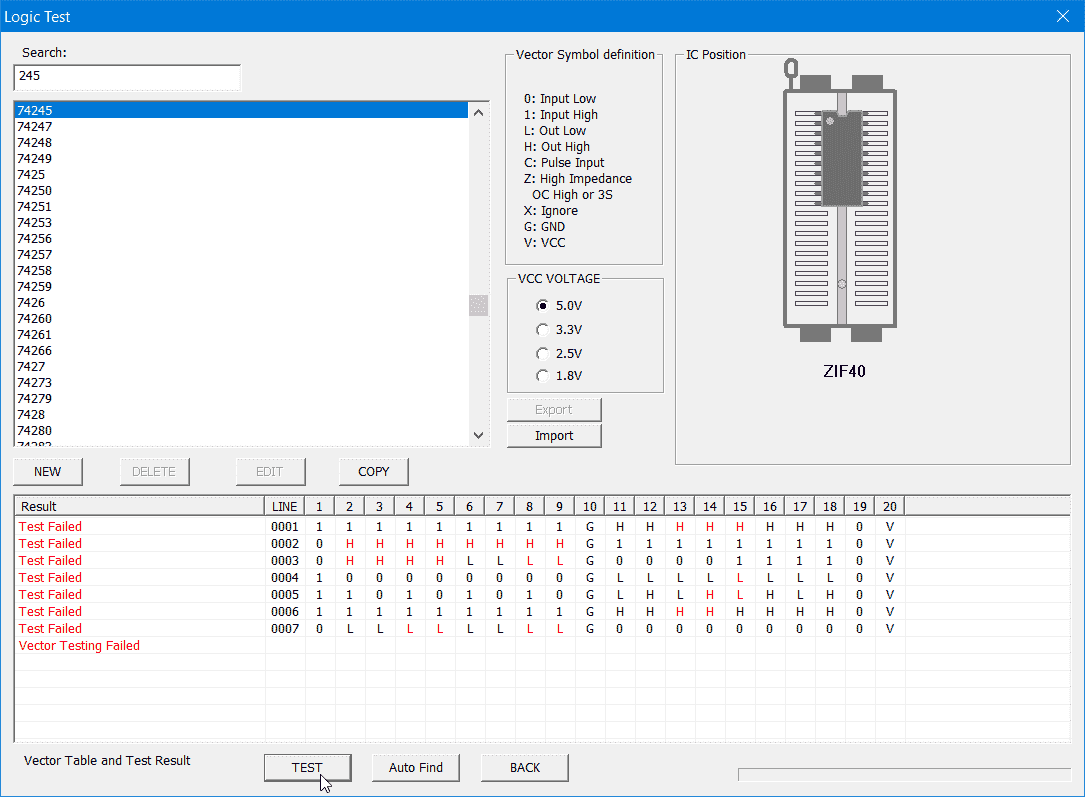Go BACK to previous screen
The height and width of the screenshot is (797, 1085).
click(524, 768)
